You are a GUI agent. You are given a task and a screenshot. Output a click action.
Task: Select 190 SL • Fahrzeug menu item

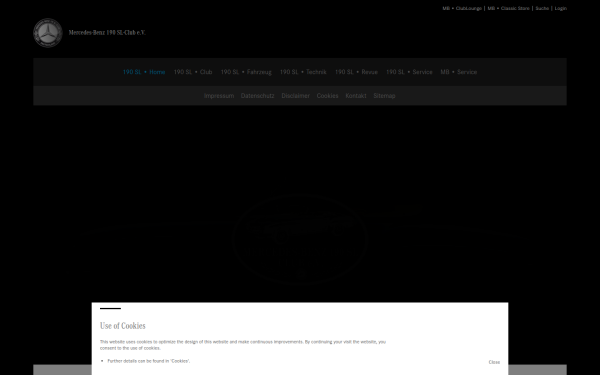[x=246, y=72]
